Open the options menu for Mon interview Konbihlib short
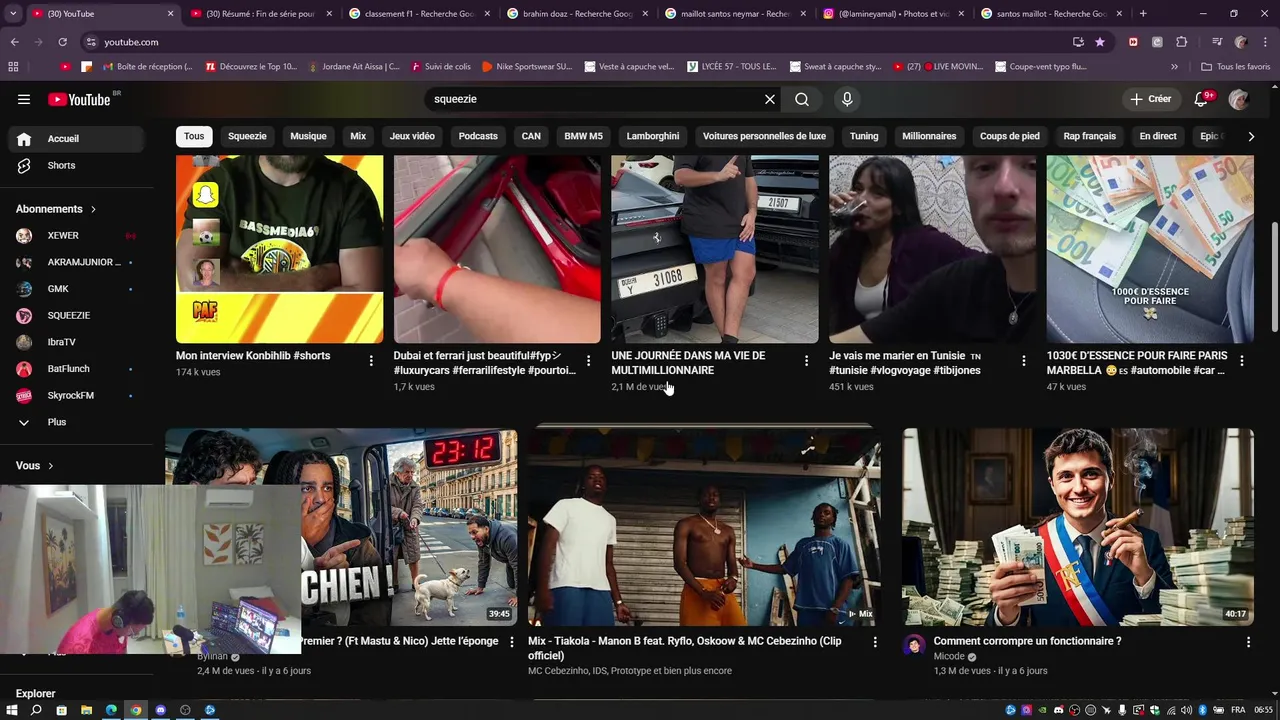 point(371,361)
